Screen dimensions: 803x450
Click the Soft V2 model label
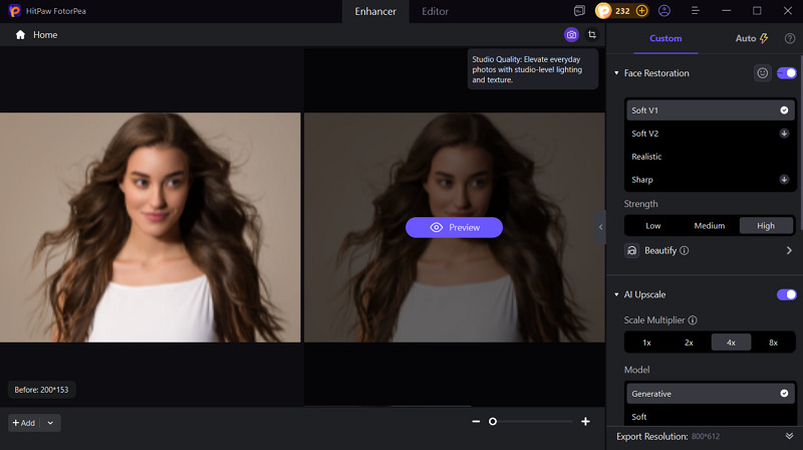pyautogui.click(x=645, y=133)
